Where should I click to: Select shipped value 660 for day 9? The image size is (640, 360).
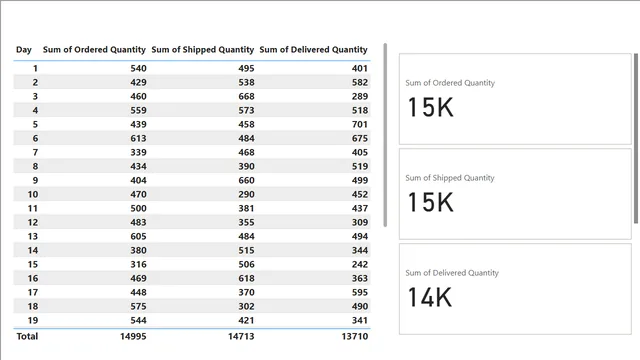pyautogui.click(x=246, y=180)
